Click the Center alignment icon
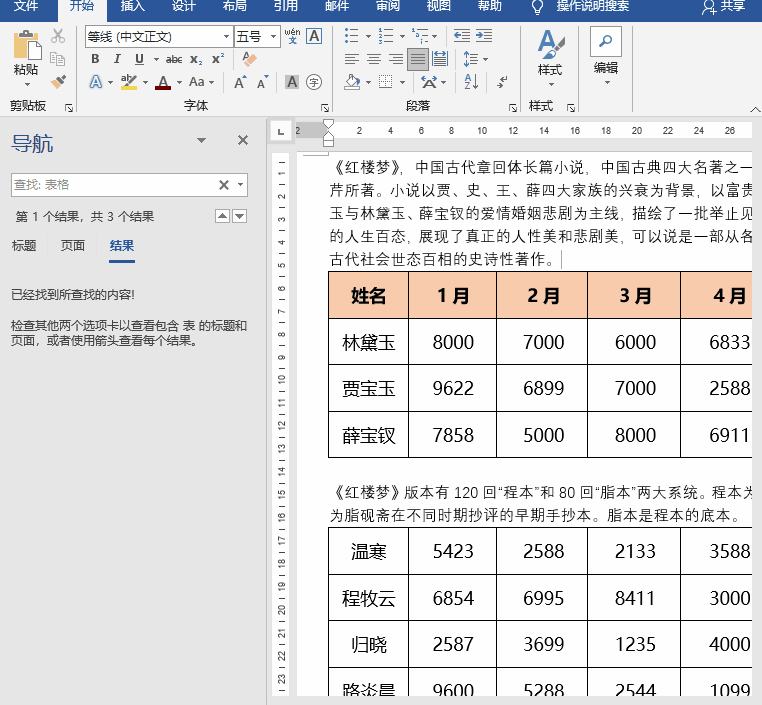 374,59
